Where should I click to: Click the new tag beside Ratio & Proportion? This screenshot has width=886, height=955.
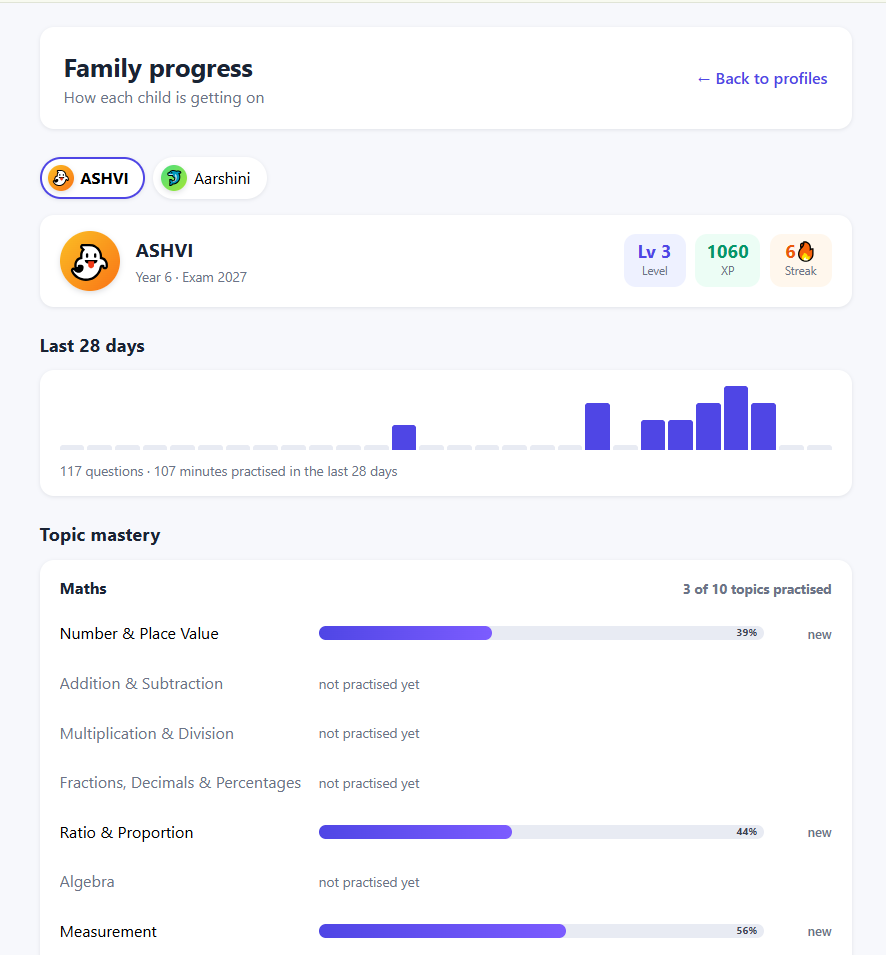point(819,833)
